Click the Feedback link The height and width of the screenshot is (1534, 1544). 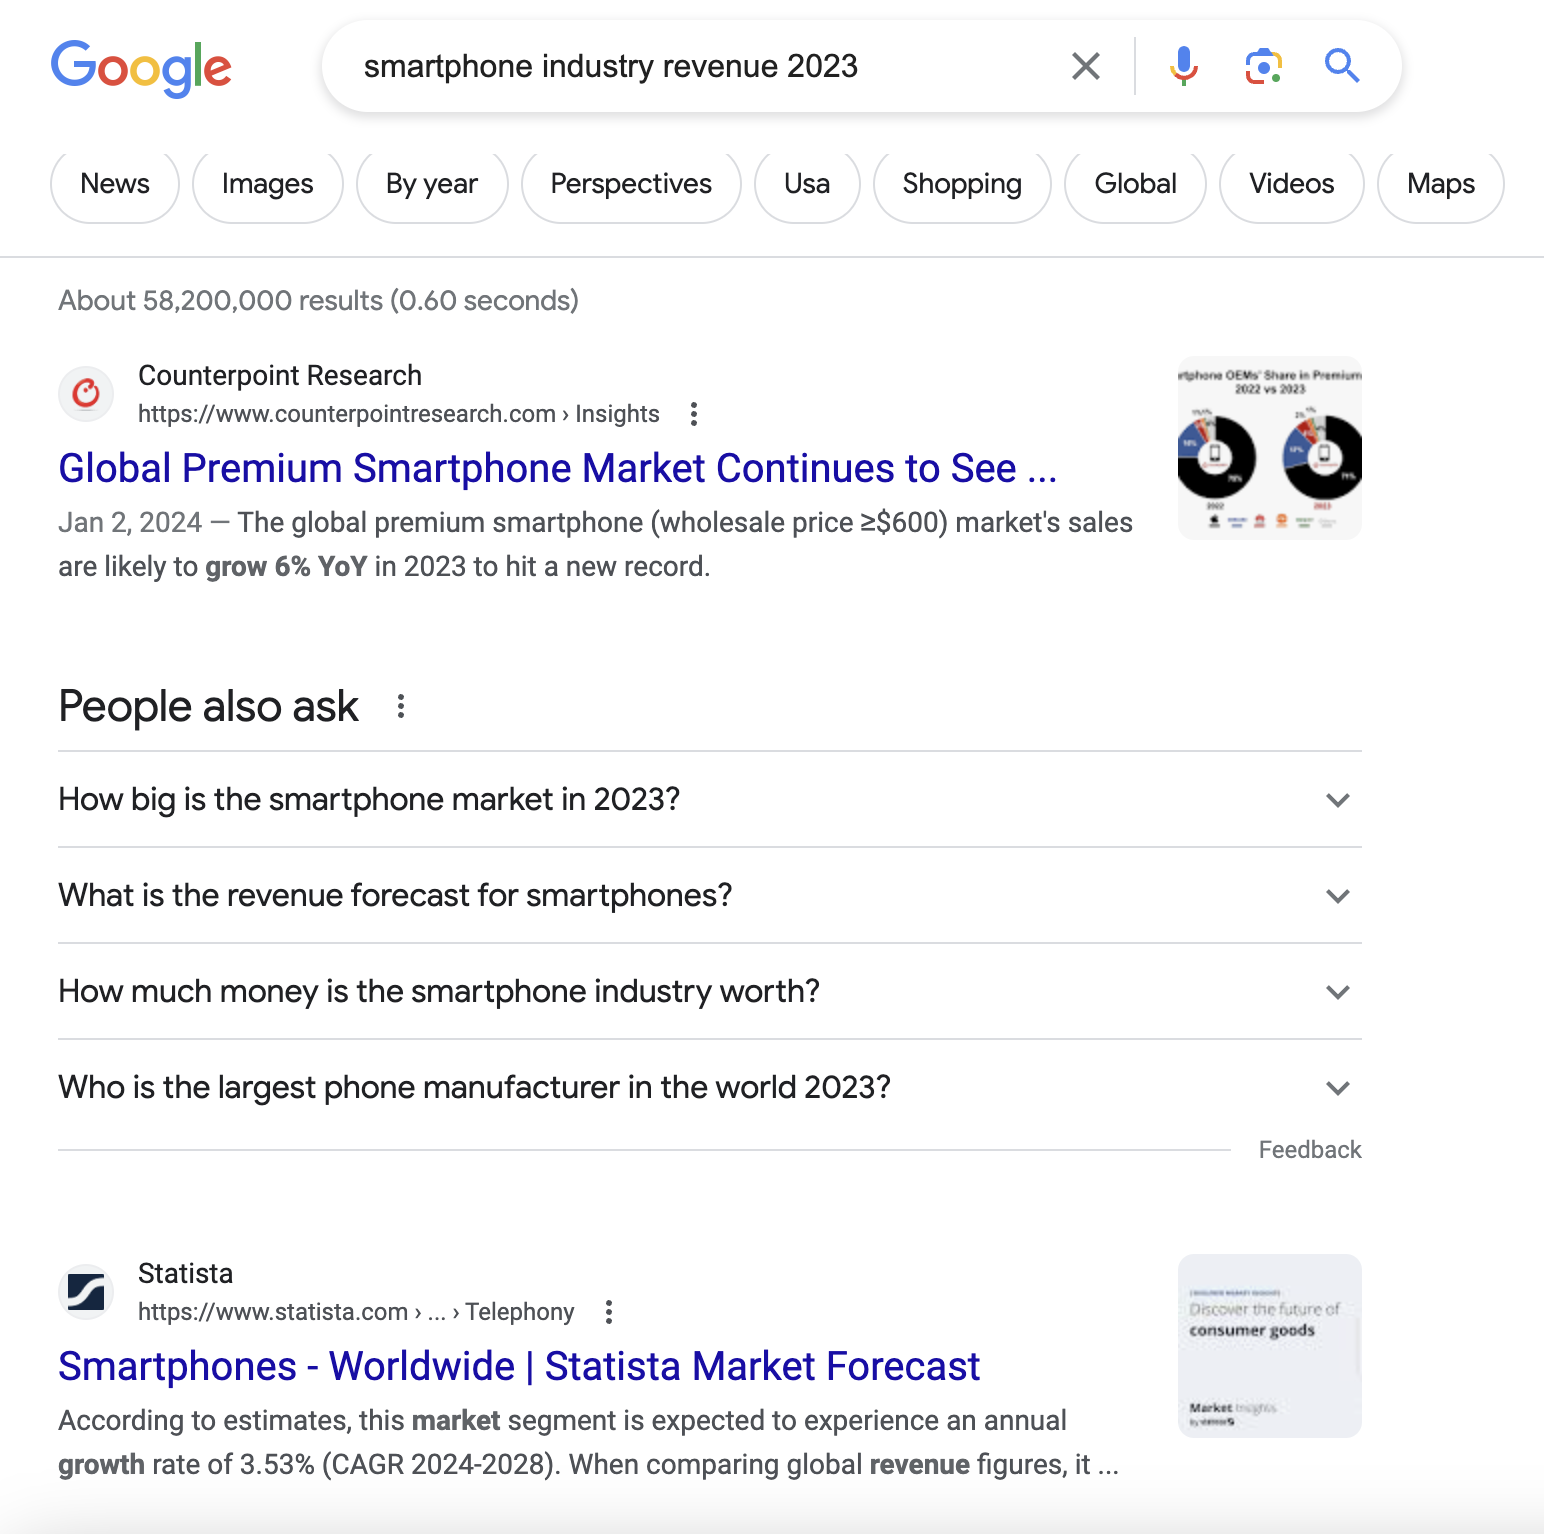(1309, 1149)
